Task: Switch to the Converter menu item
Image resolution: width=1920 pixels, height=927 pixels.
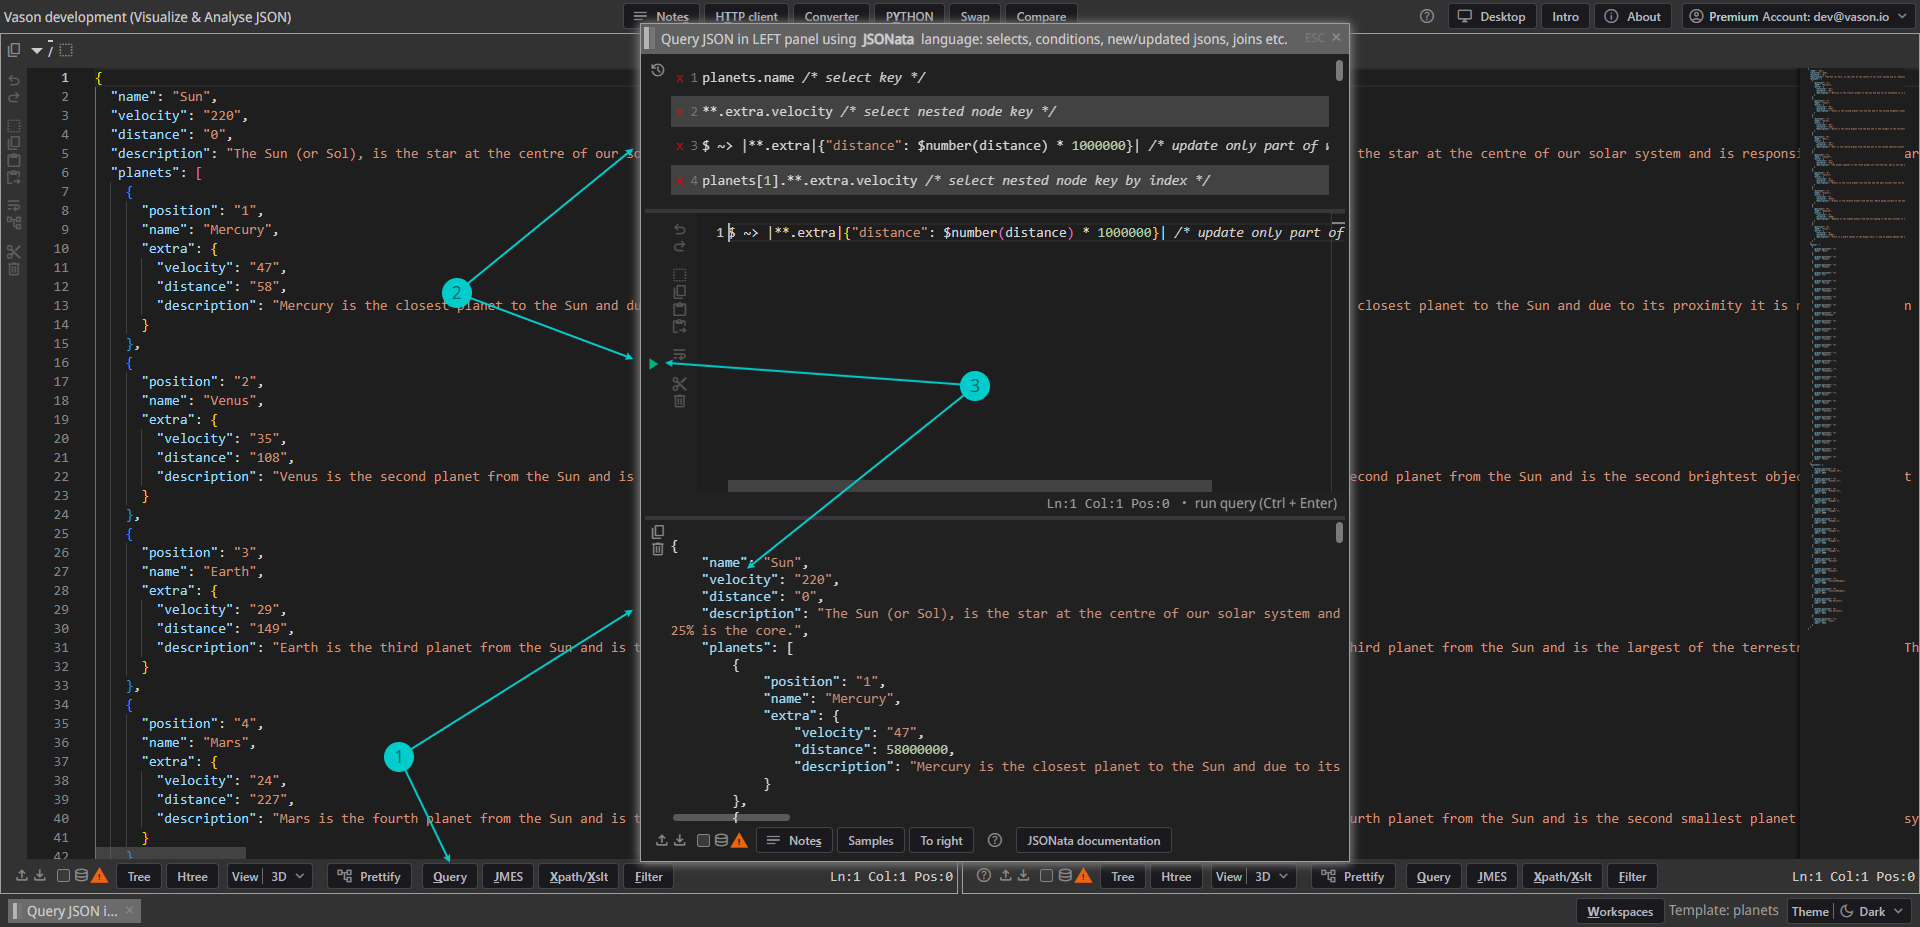Action: 831,17
